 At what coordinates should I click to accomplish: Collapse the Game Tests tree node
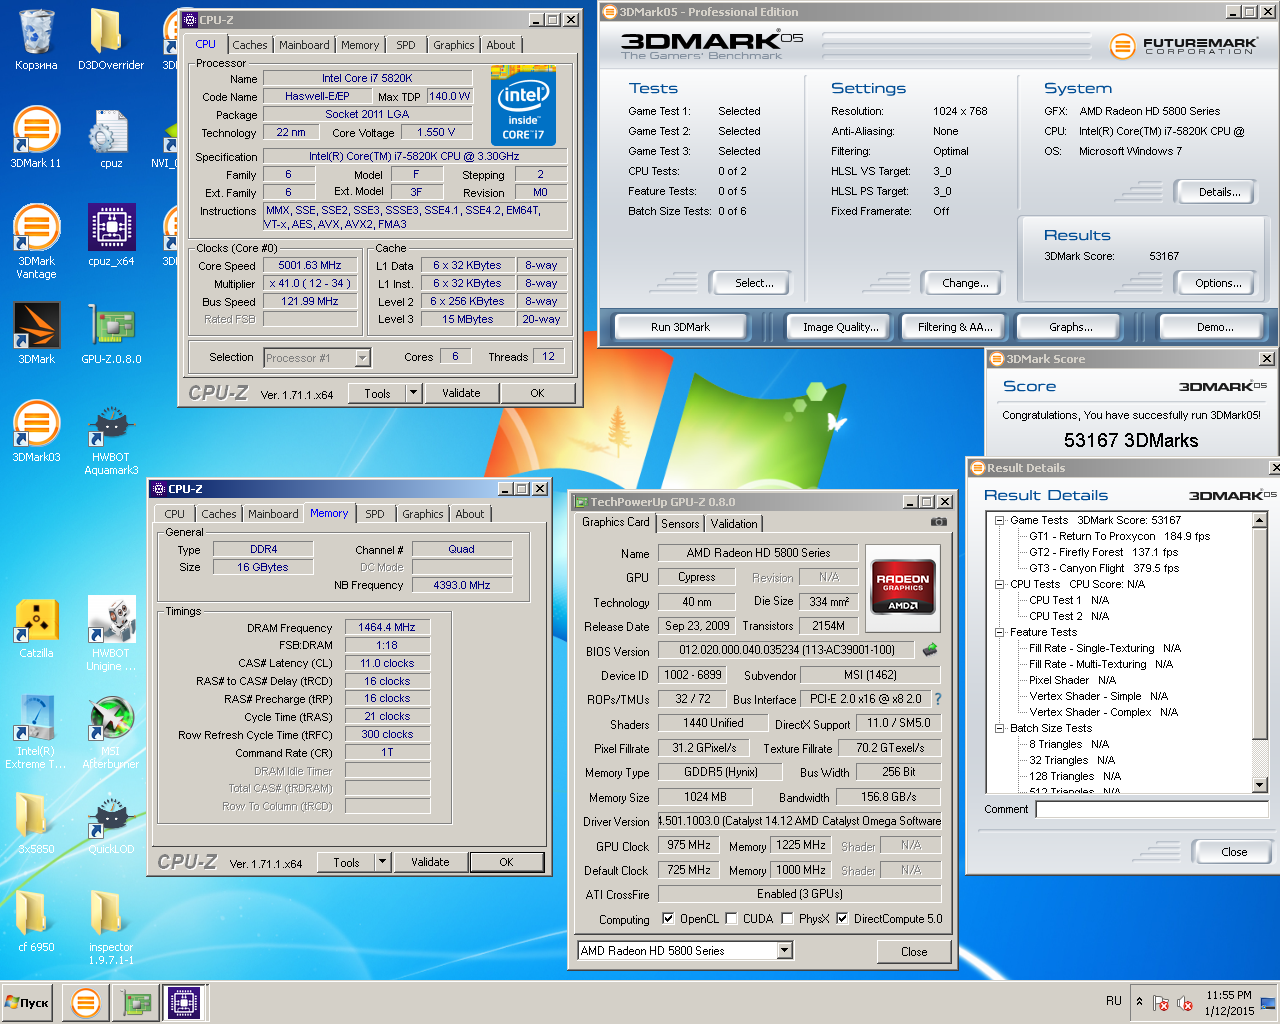[x=999, y=520]
